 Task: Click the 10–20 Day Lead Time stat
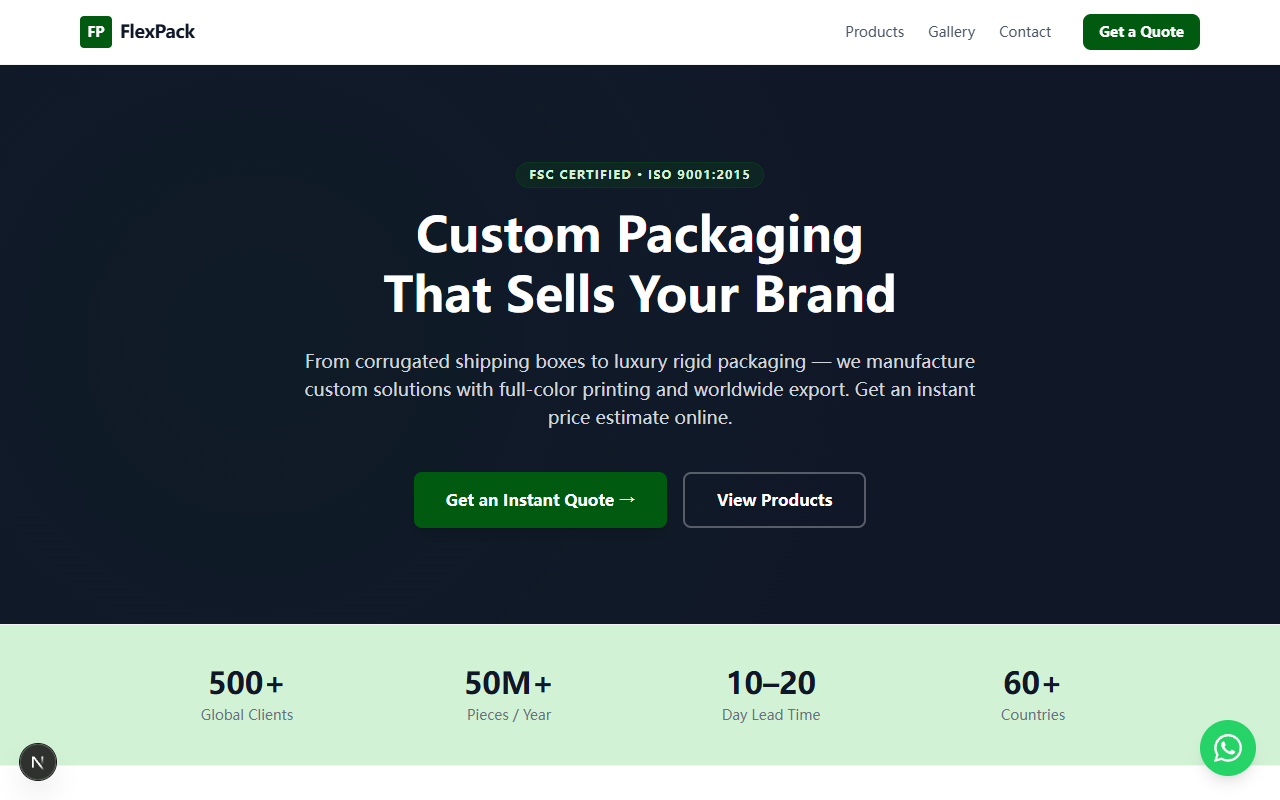coord(771,695)
